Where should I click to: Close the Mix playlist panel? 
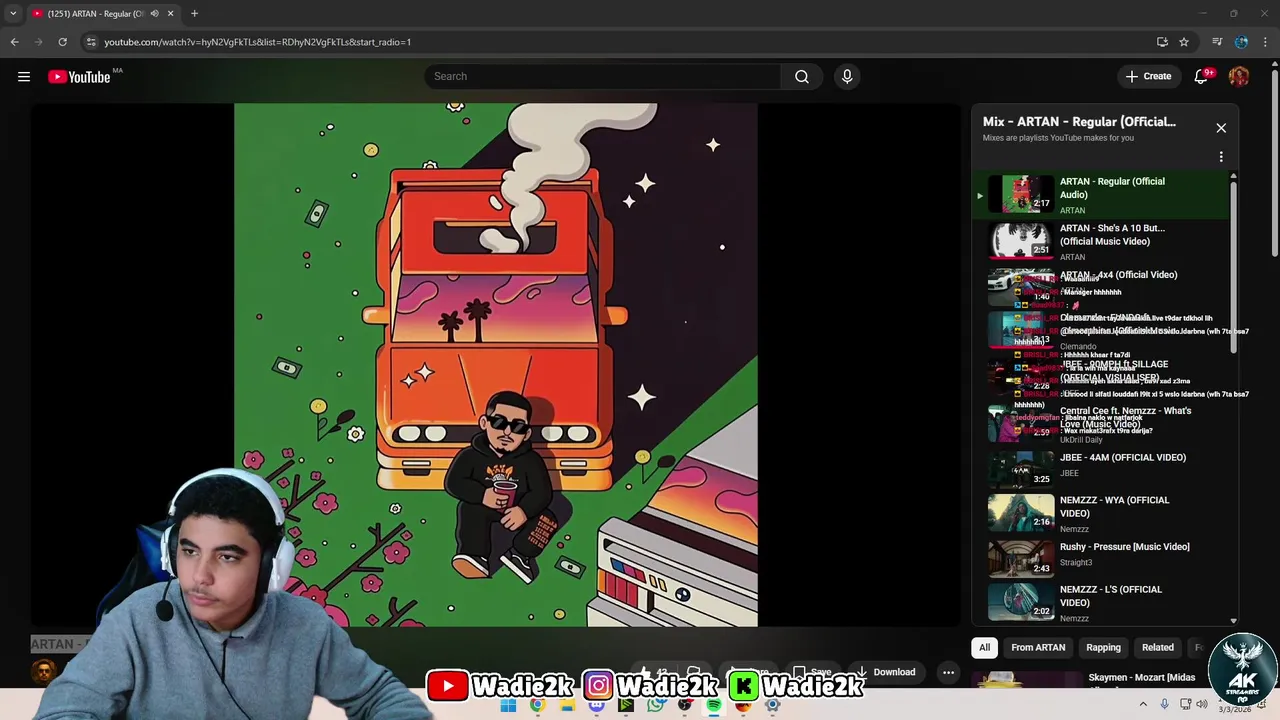1221,128
